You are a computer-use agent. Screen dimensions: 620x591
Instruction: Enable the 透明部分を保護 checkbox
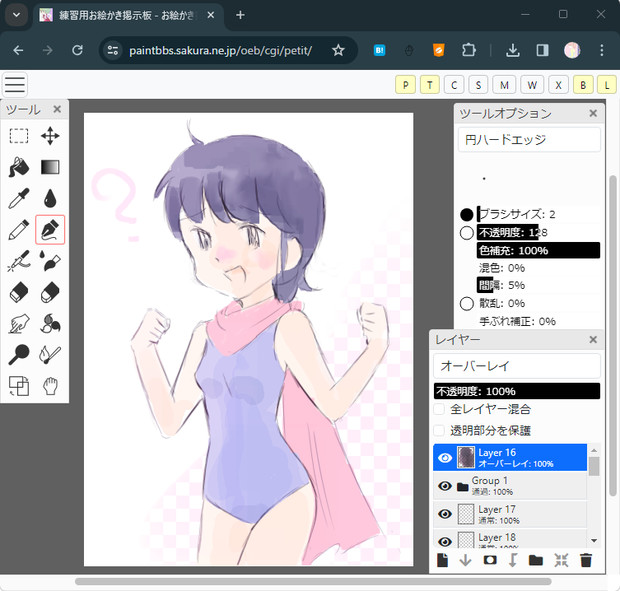(439, 430)
